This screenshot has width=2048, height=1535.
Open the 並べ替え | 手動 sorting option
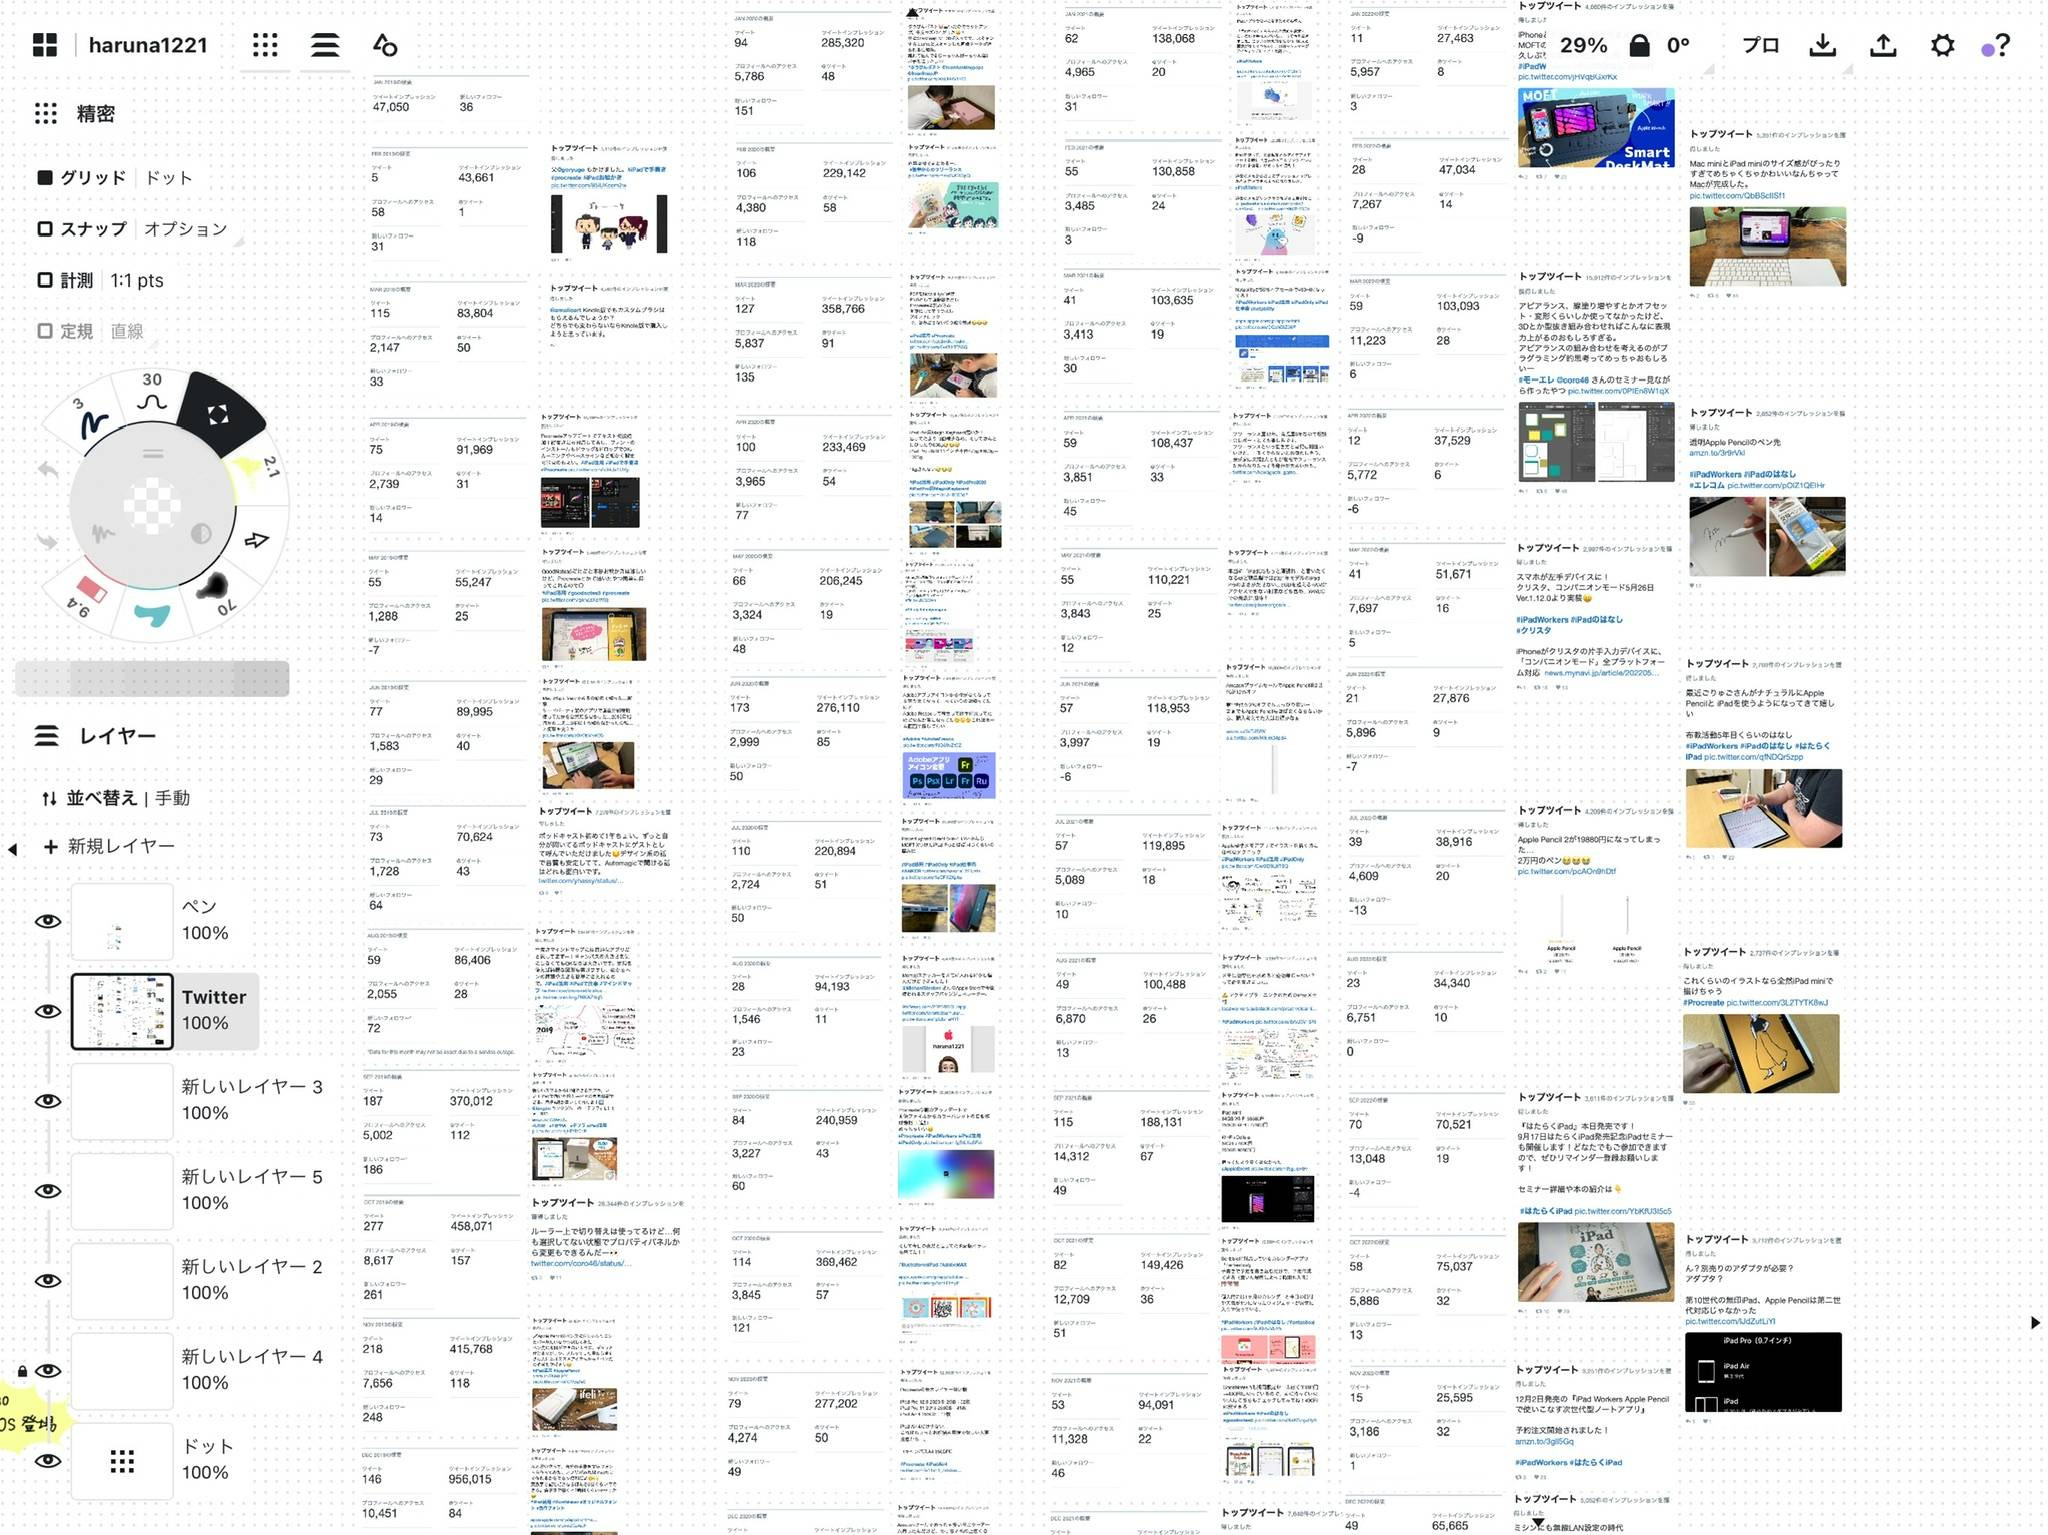(116, 798)
